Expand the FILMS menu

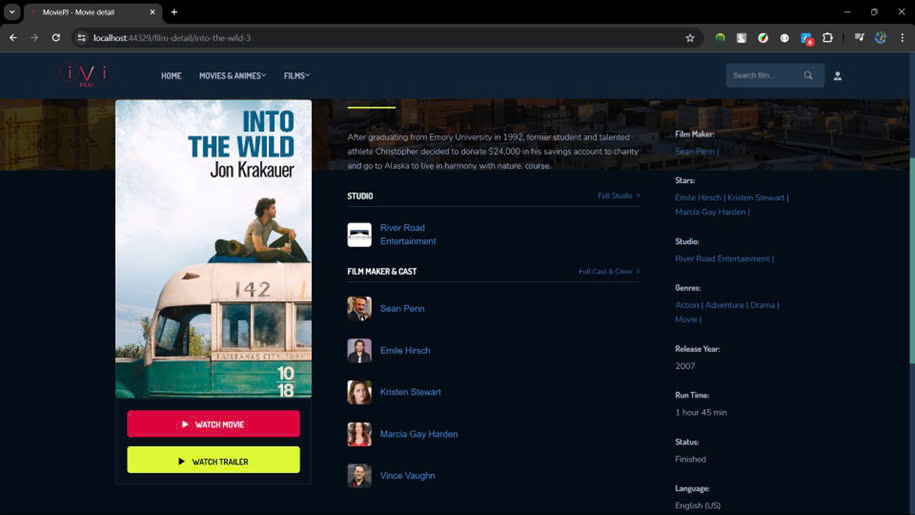pos(296,76)
